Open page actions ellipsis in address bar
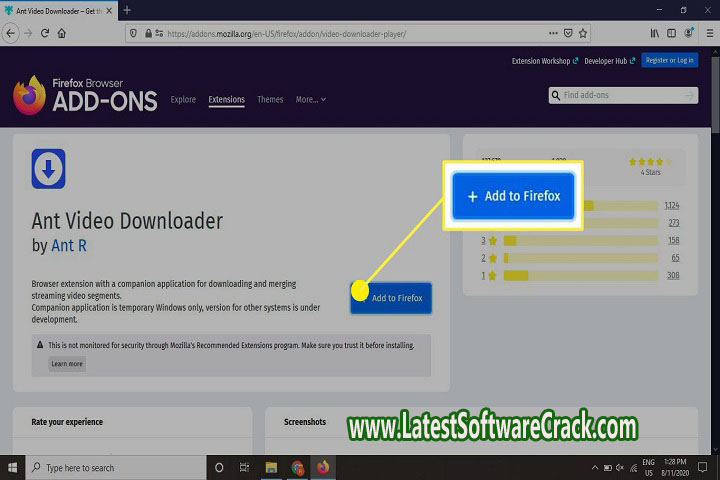This screenshot has width=720, height=480. point(553,33)
